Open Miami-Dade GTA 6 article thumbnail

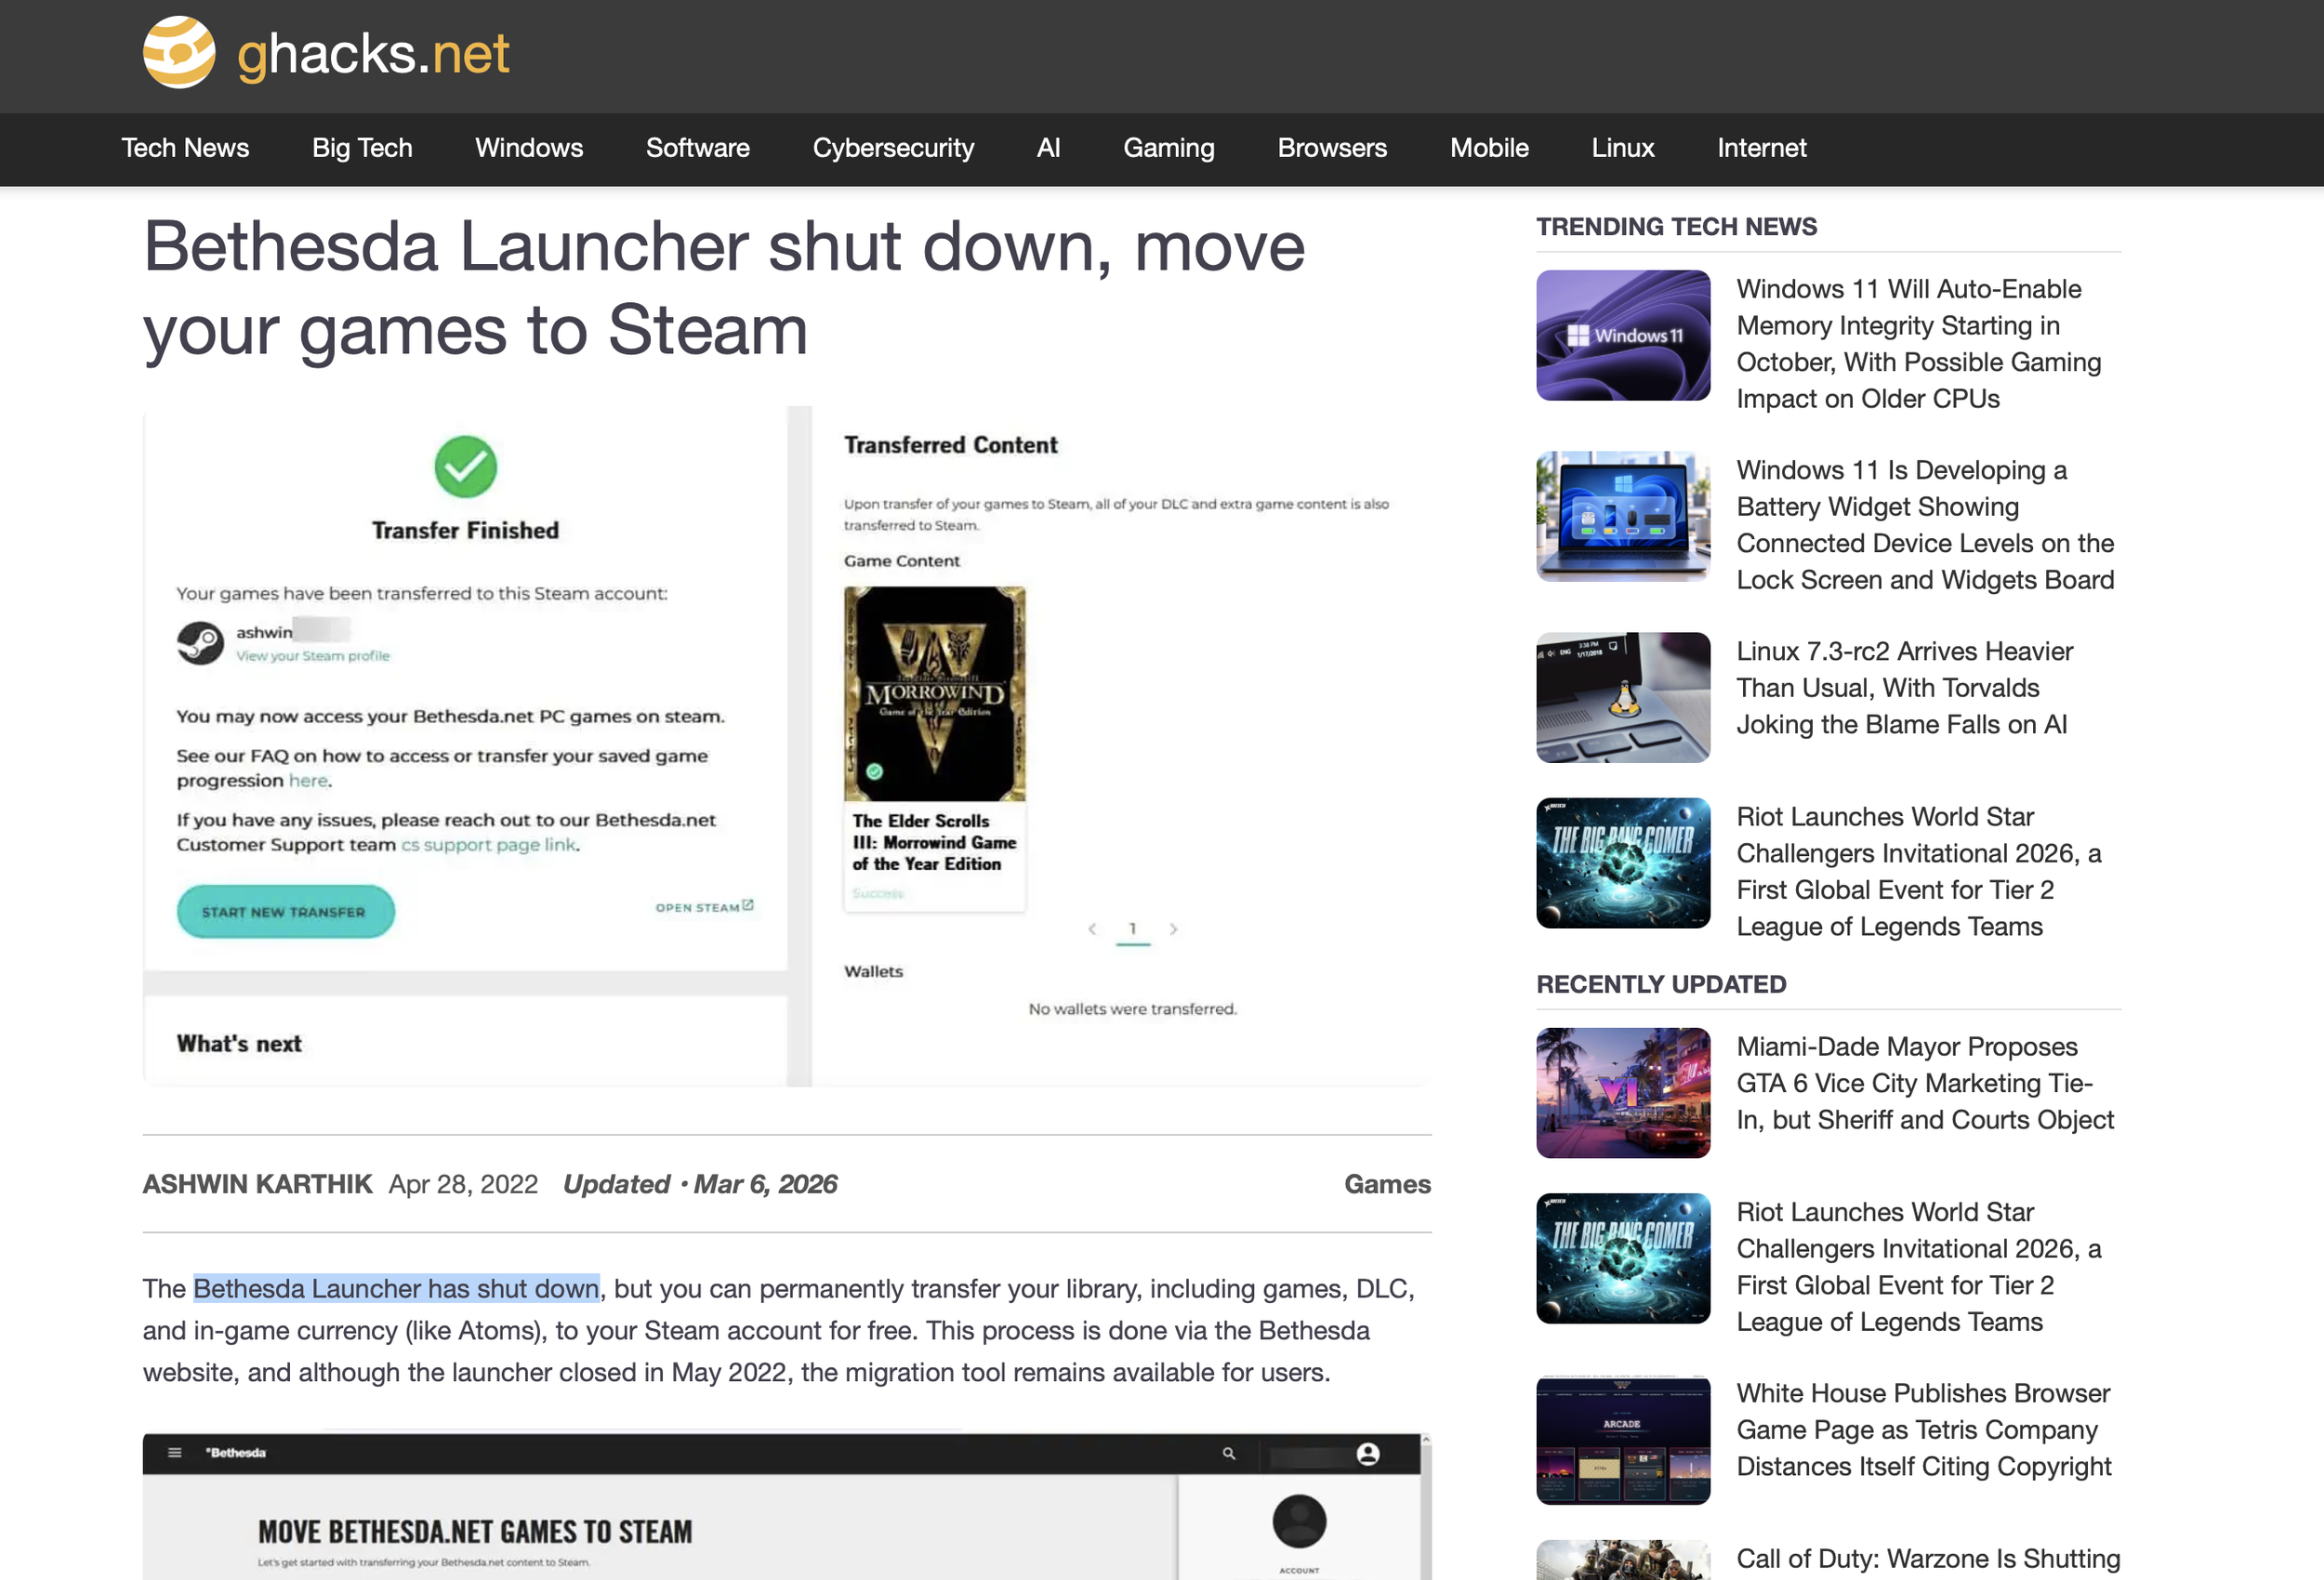(1623, 1092)
